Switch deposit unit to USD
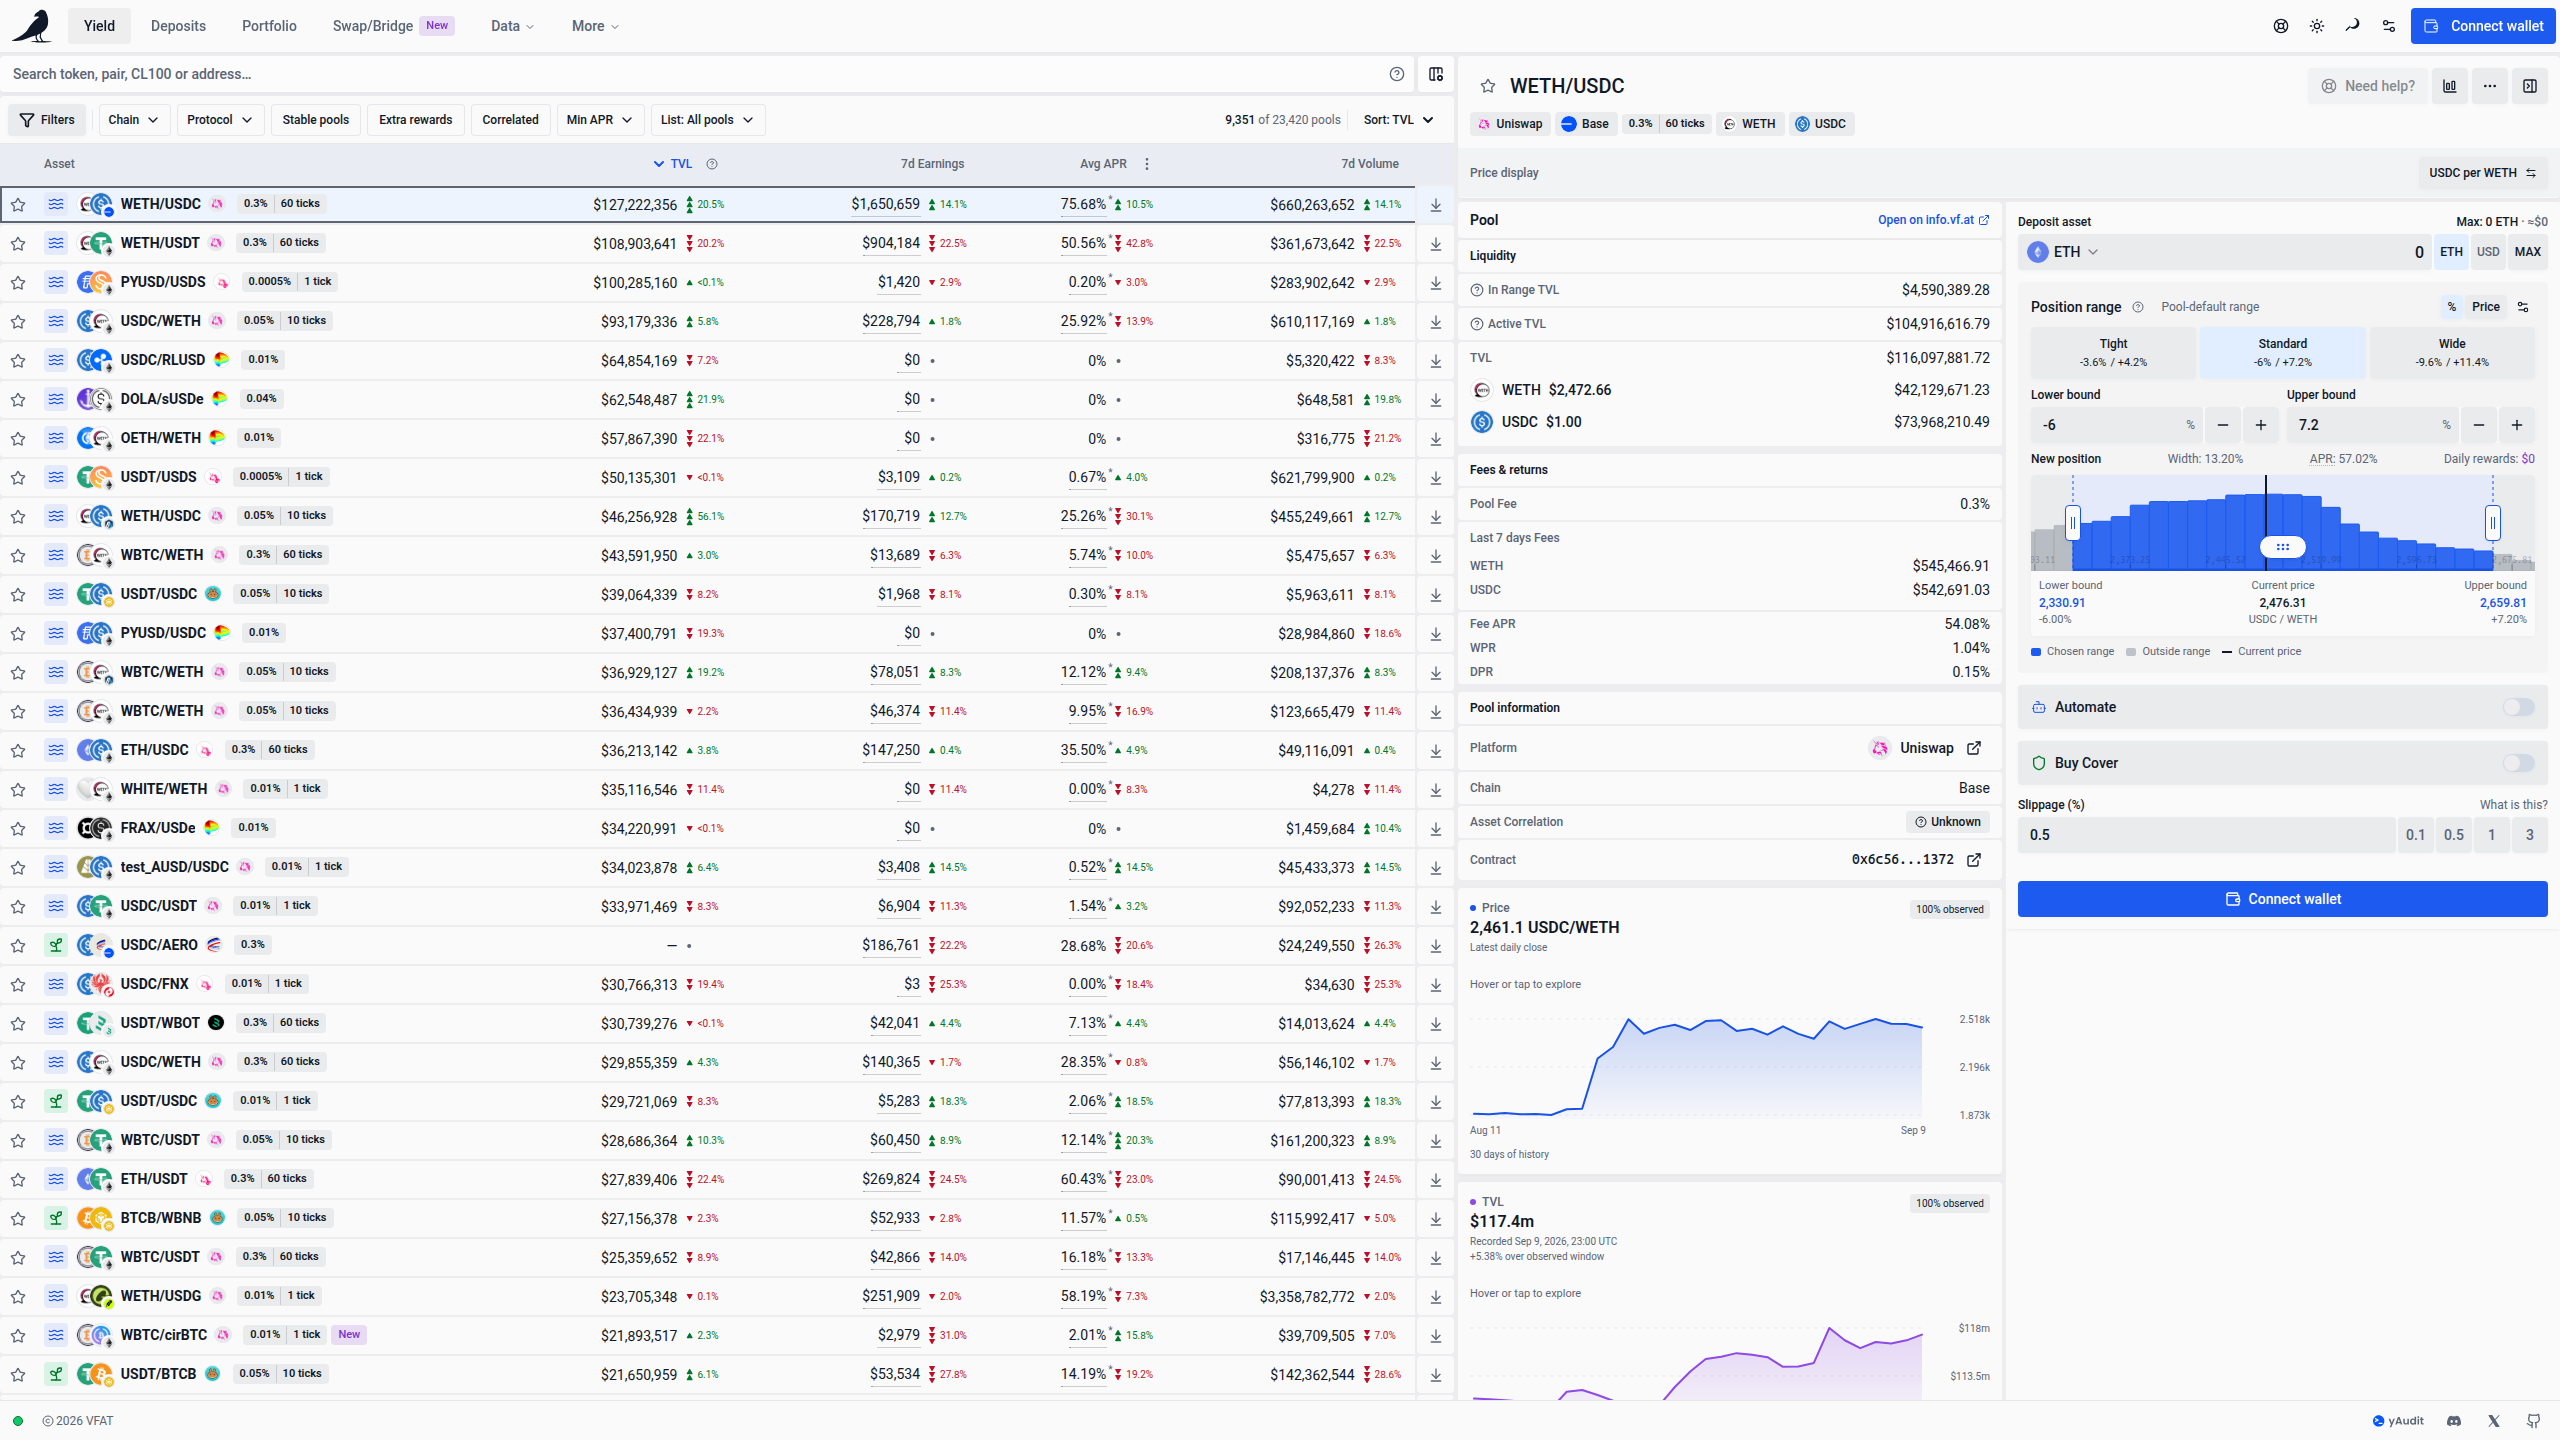Image resolution: width=2560 pixels, height=1440 pixels. pyautogui.click(x=2488, y=252)
